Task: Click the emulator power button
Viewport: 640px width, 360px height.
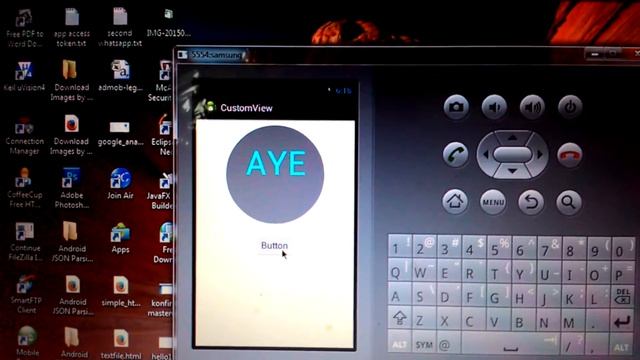Action: [570, 107]
